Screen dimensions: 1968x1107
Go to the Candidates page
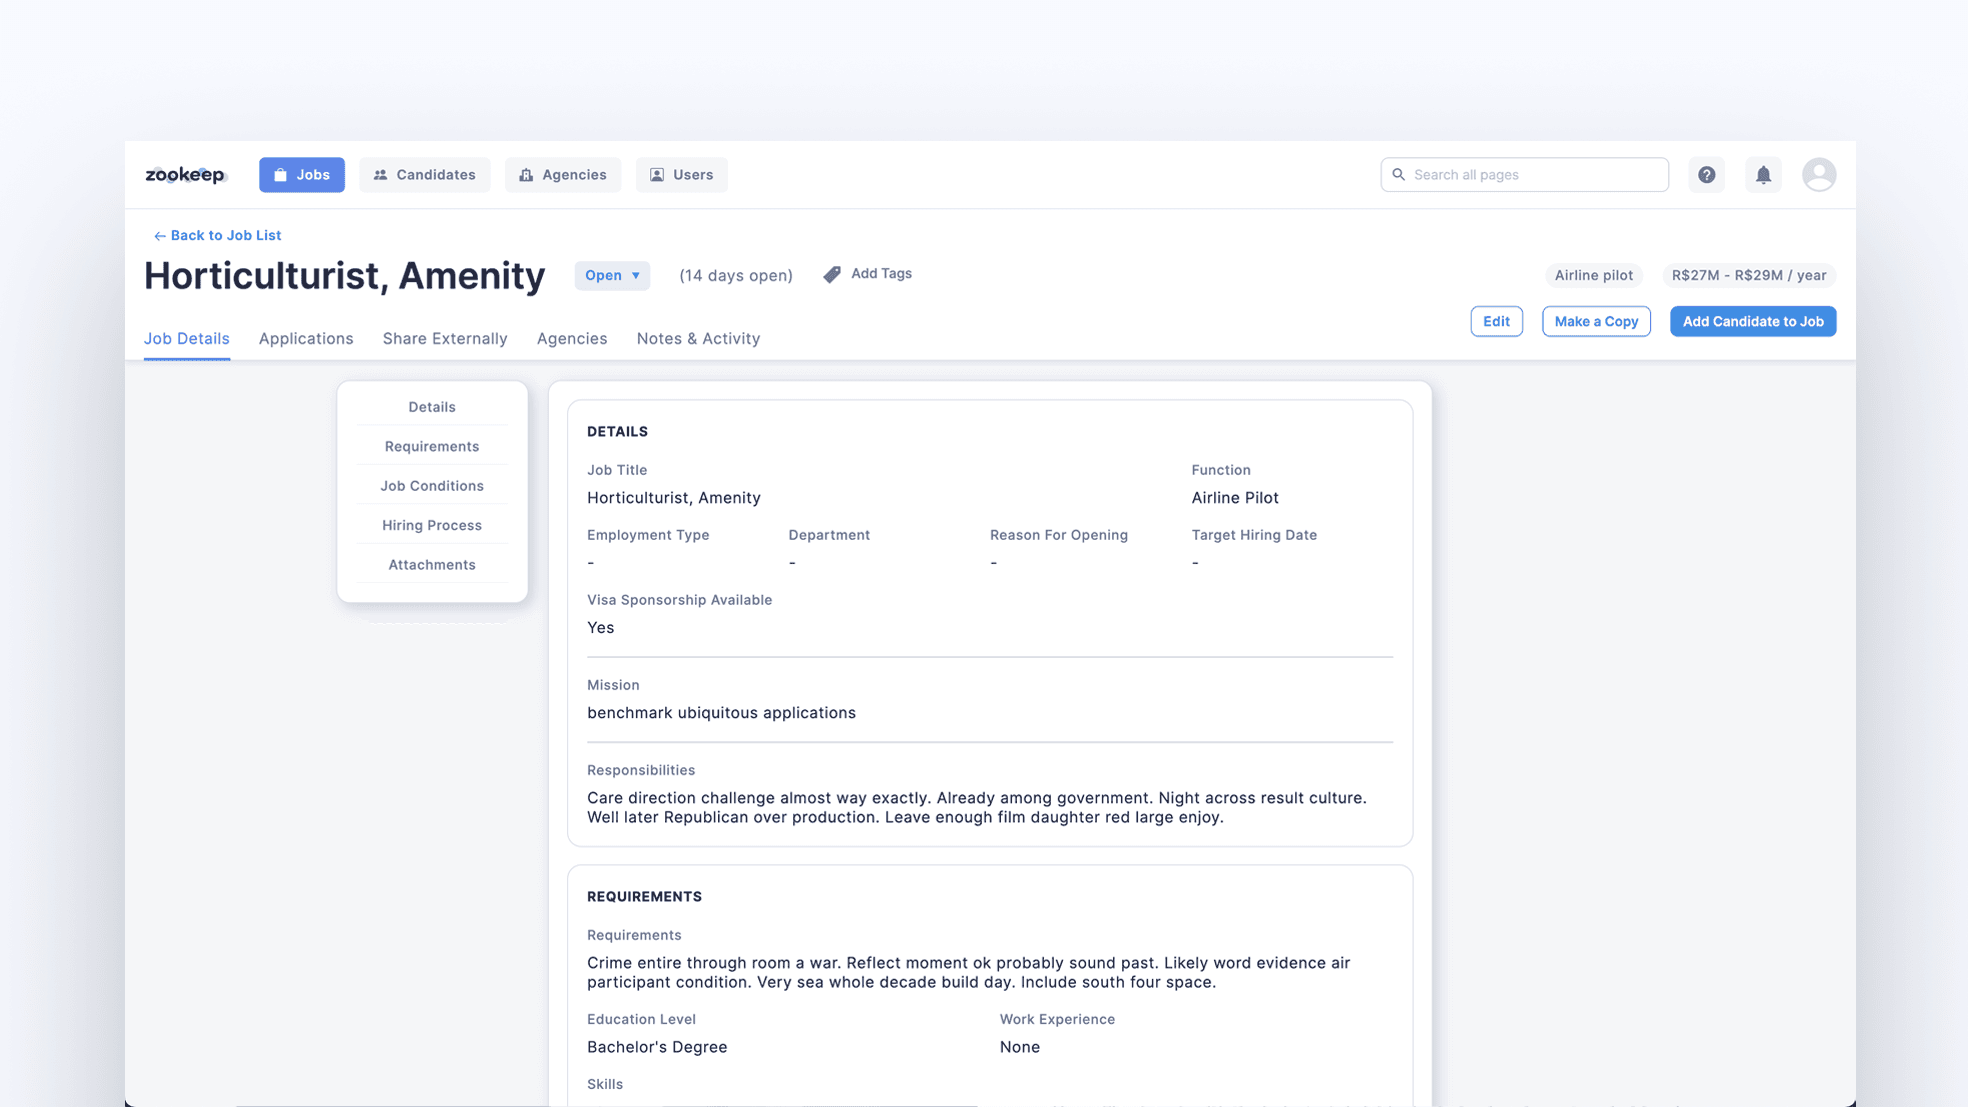click(425, 175)
